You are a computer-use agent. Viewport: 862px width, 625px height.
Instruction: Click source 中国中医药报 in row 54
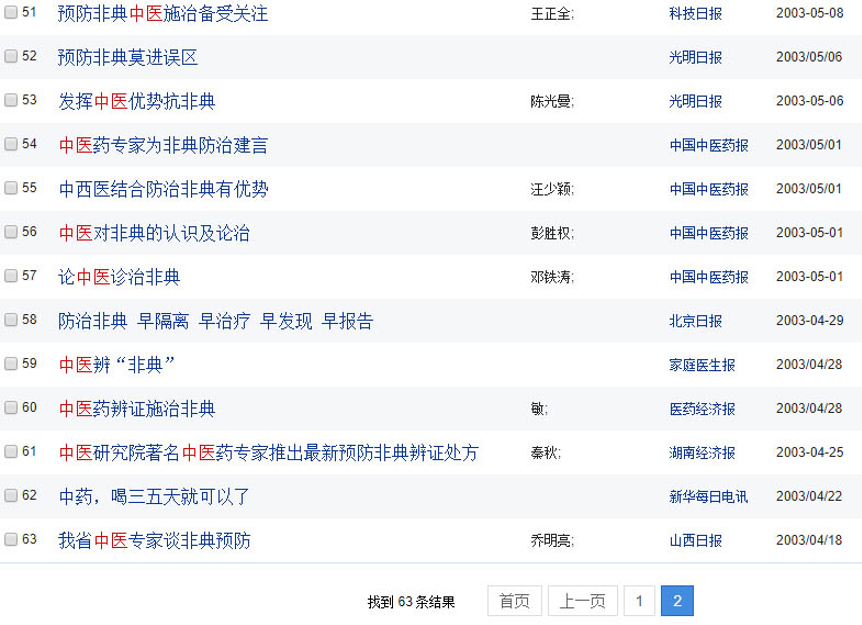coord(709,145)
